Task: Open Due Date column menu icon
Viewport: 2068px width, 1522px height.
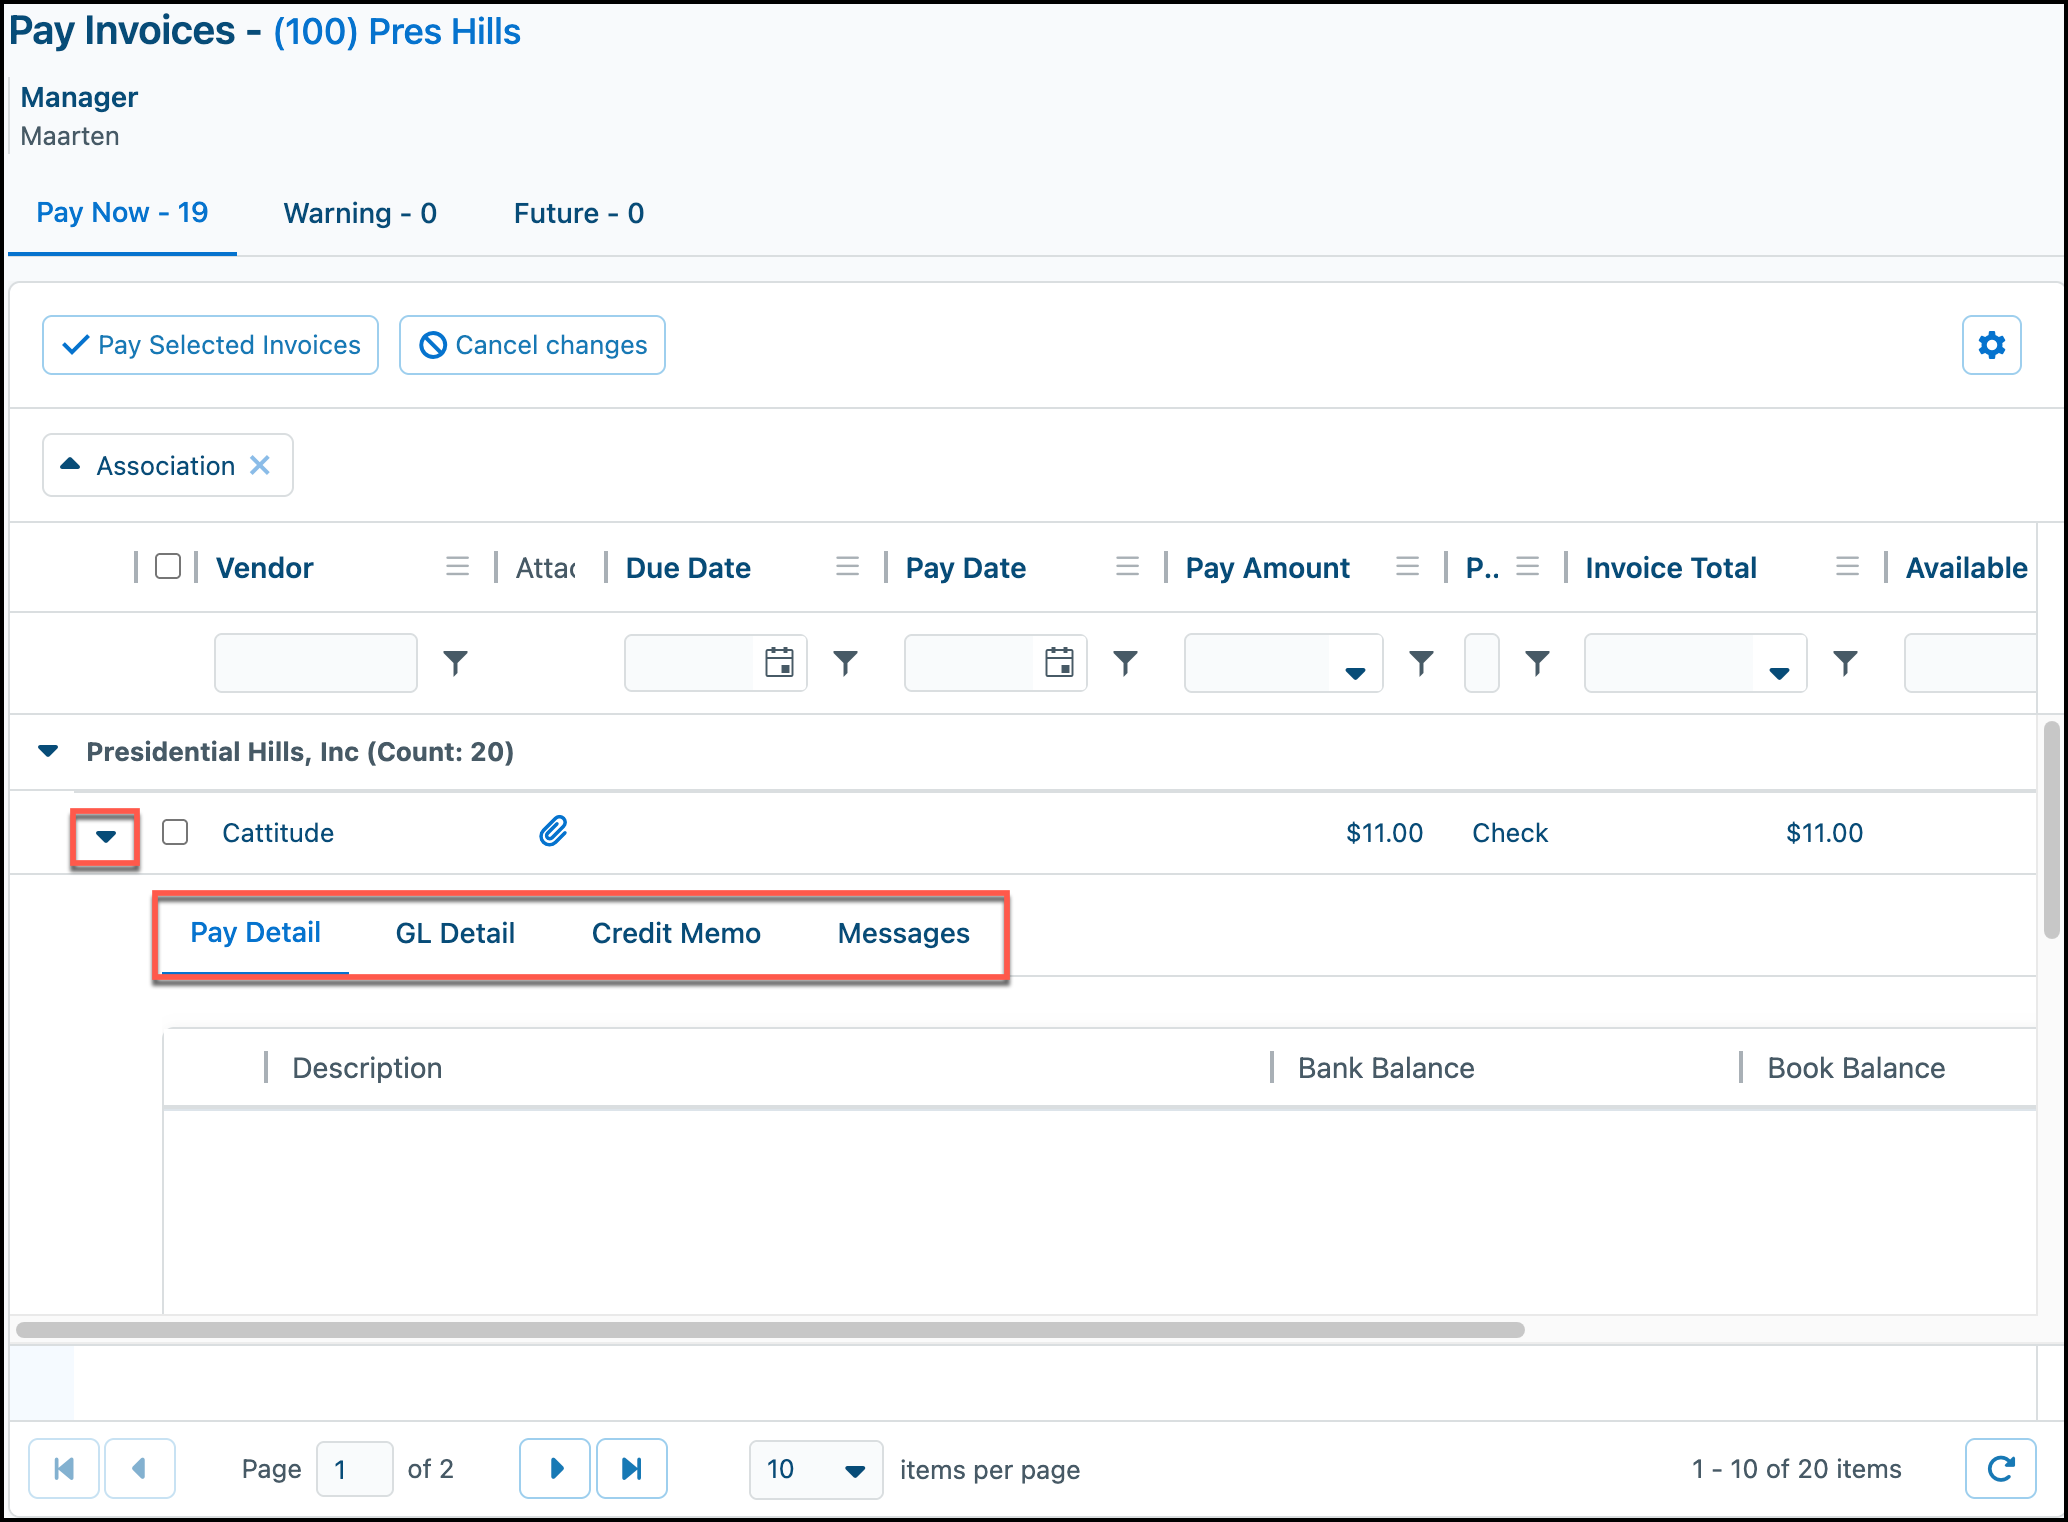Action: 847,567
